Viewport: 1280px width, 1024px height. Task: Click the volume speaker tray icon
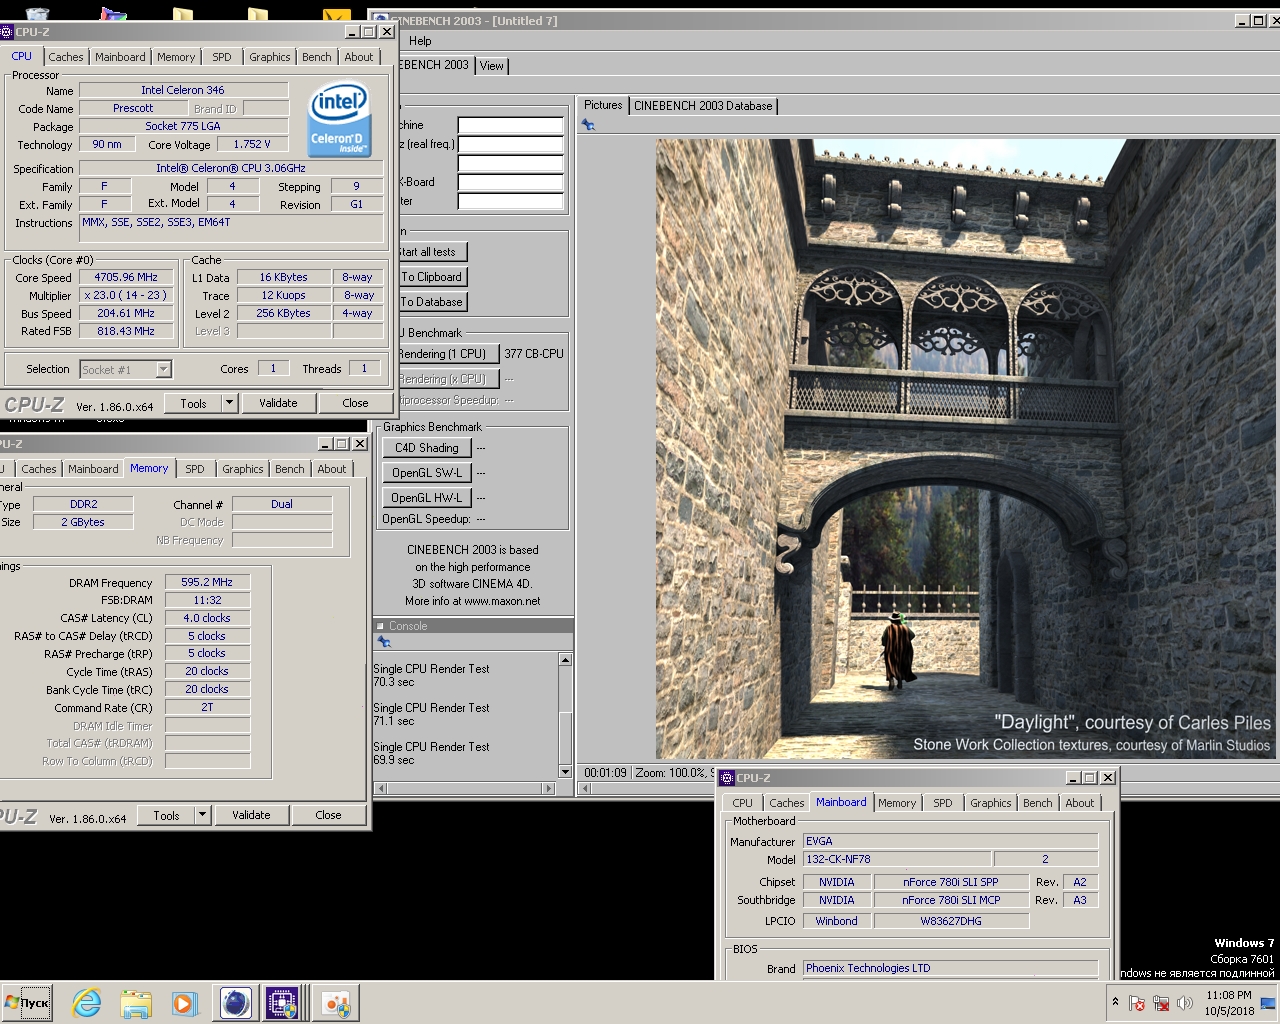pos(1185,1003)
